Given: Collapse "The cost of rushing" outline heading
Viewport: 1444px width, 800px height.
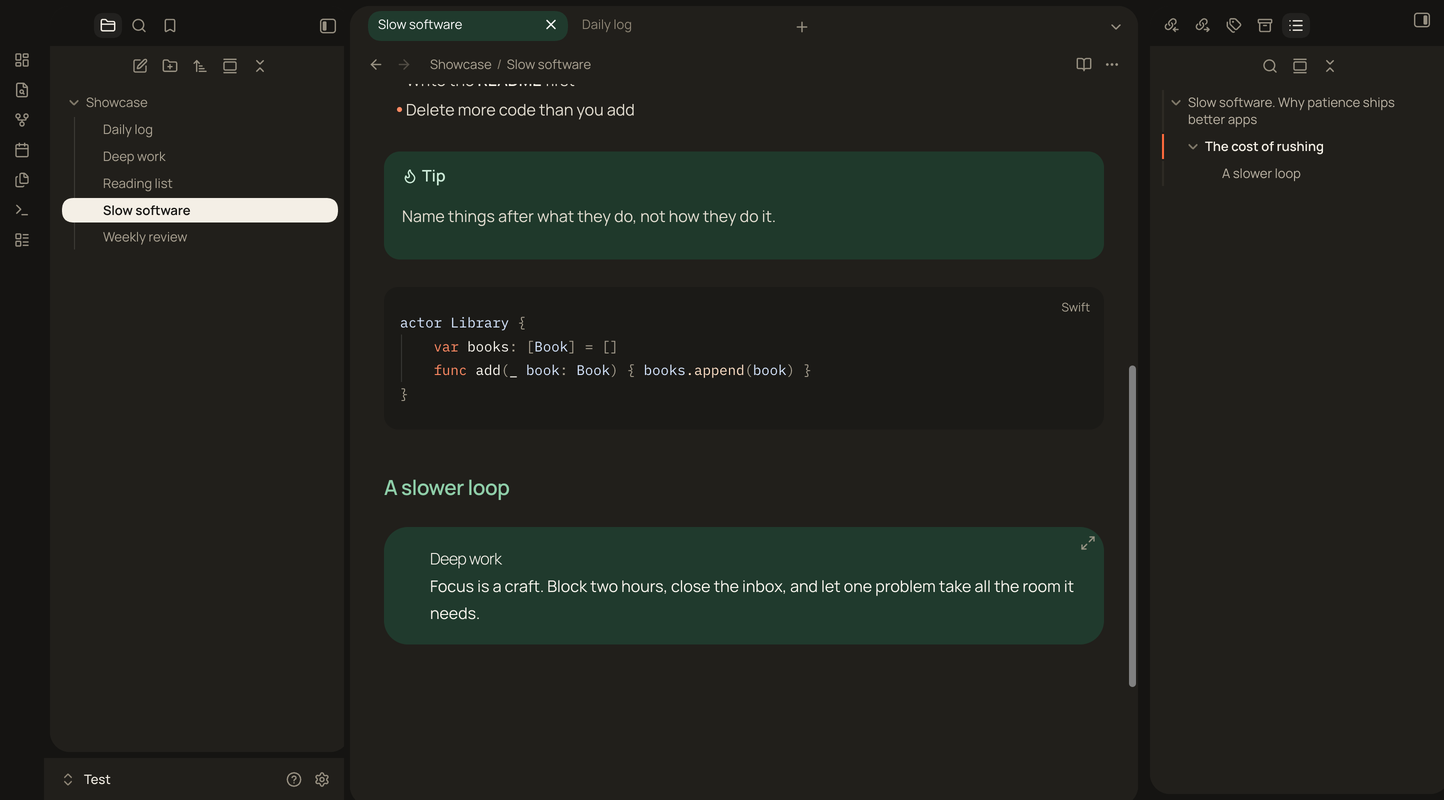Looking at the screenshot, I should (x=1193, y=147).
